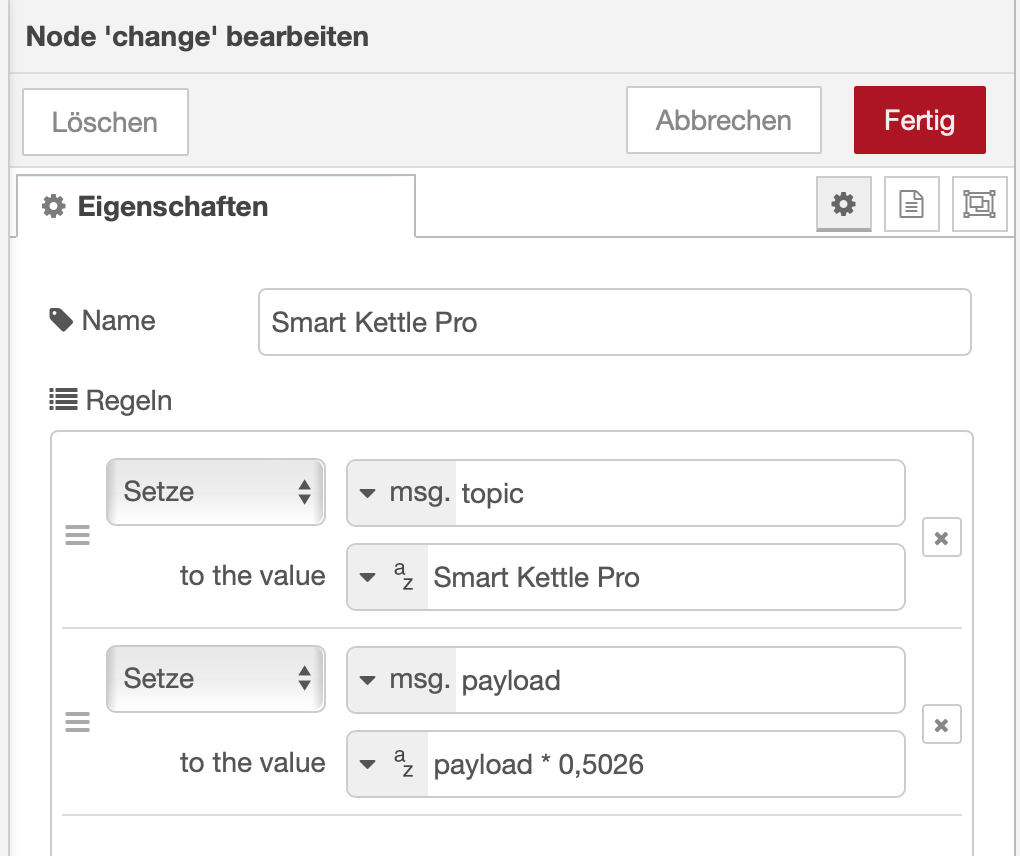Open the first Setze action dropdown

[x=215, y=492]
